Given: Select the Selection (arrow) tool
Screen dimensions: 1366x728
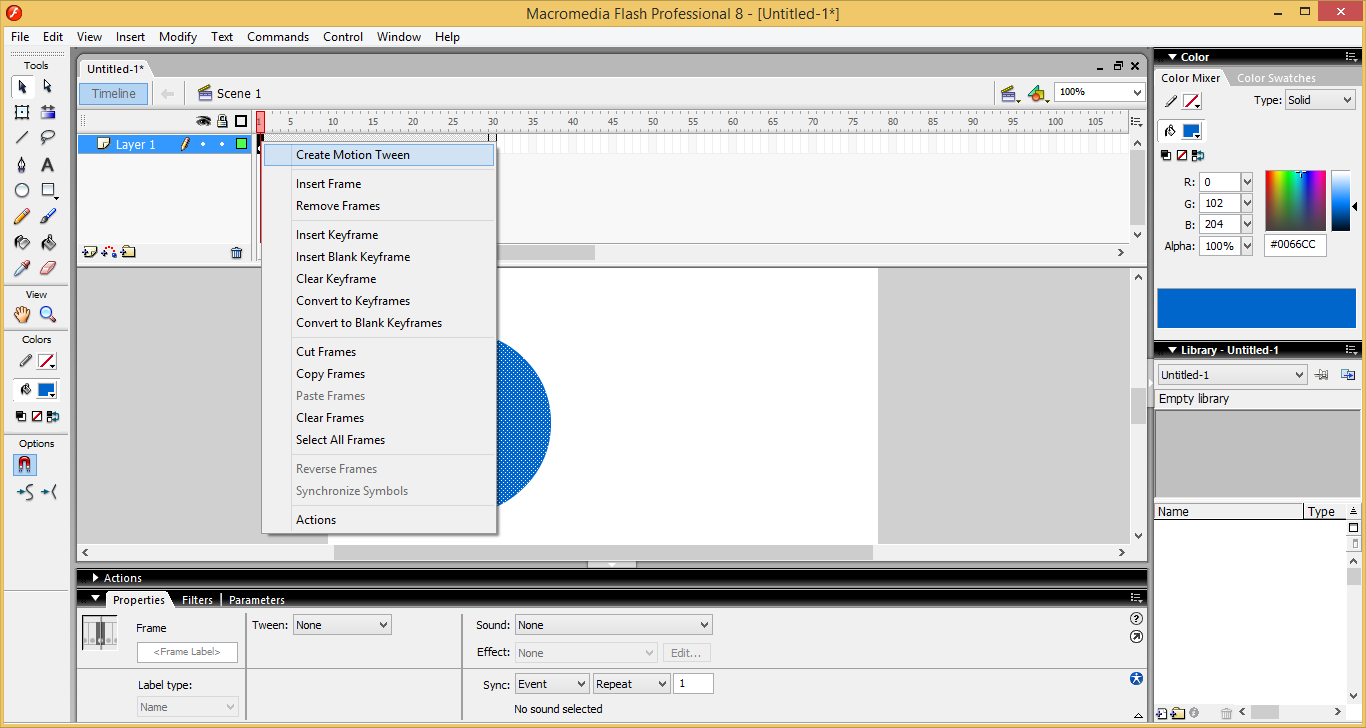Looking at the screenshot, I should (22, 86).
